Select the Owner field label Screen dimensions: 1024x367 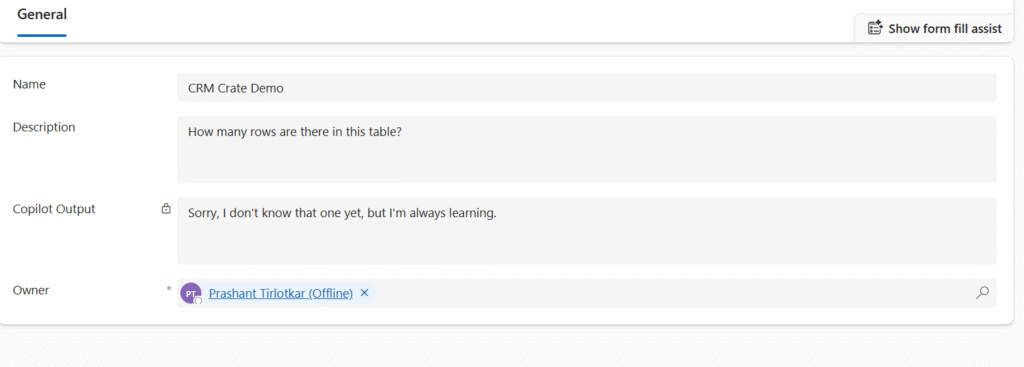31,291
